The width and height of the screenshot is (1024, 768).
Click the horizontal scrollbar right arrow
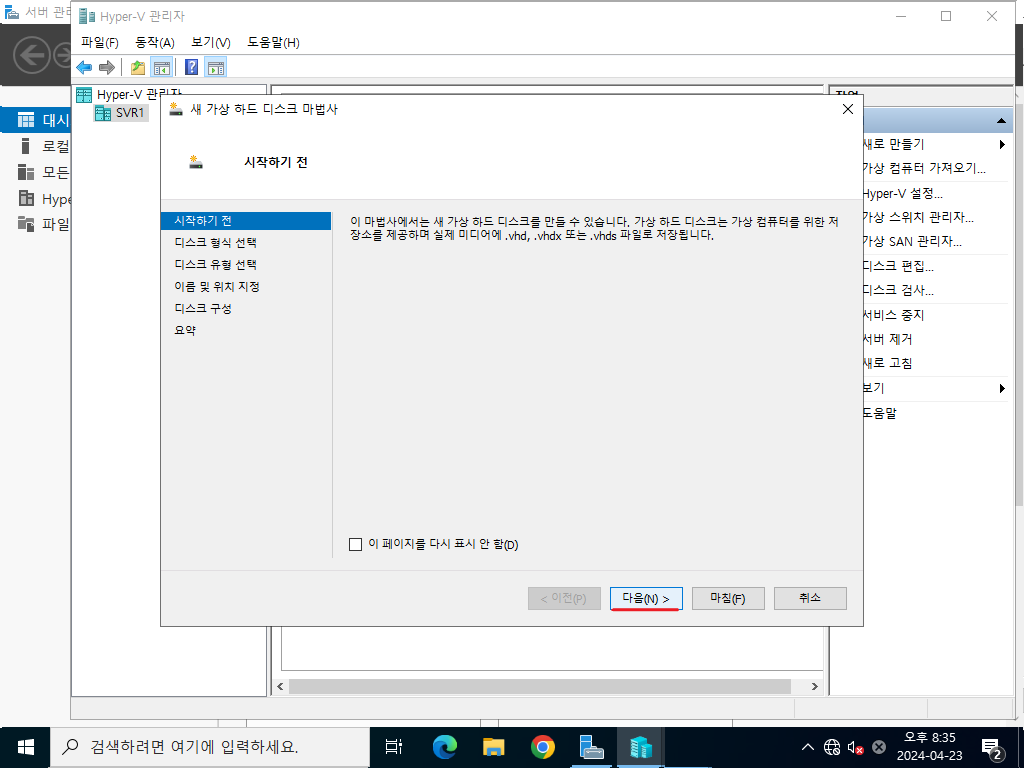[814, 686]
